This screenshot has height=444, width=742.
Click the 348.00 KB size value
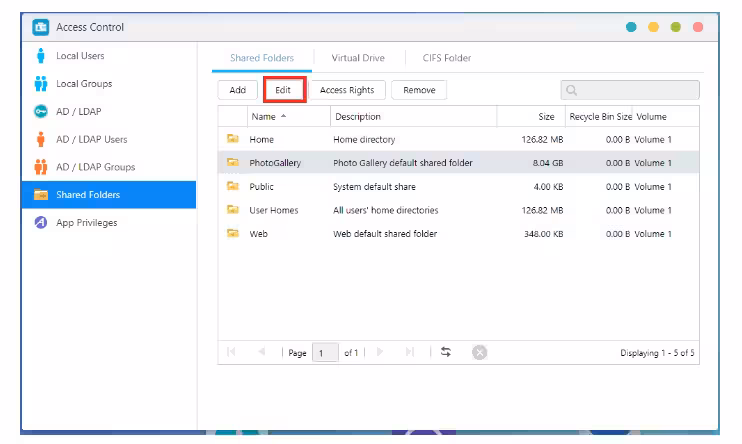tap(543, 234)
